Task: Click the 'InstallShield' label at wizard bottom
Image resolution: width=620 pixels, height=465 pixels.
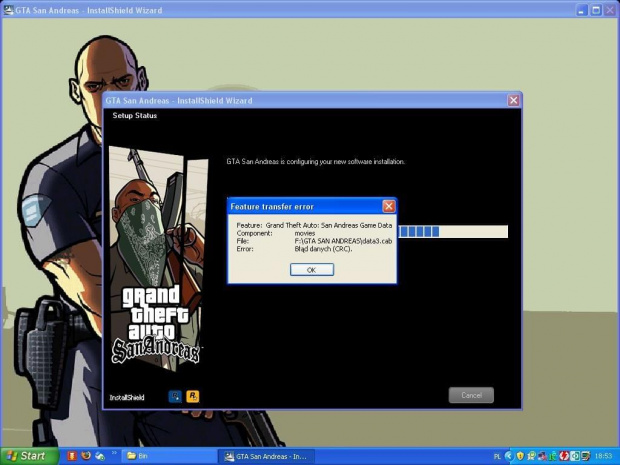Action: [x=127, y=397]
